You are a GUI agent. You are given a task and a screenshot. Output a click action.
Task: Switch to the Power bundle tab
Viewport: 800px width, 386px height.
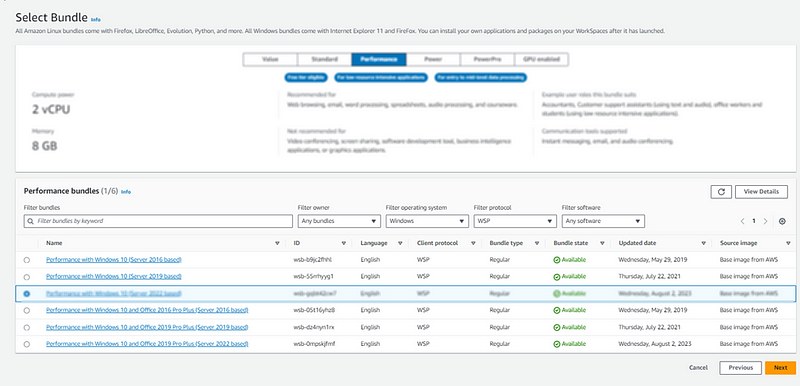tap(433, 60)
